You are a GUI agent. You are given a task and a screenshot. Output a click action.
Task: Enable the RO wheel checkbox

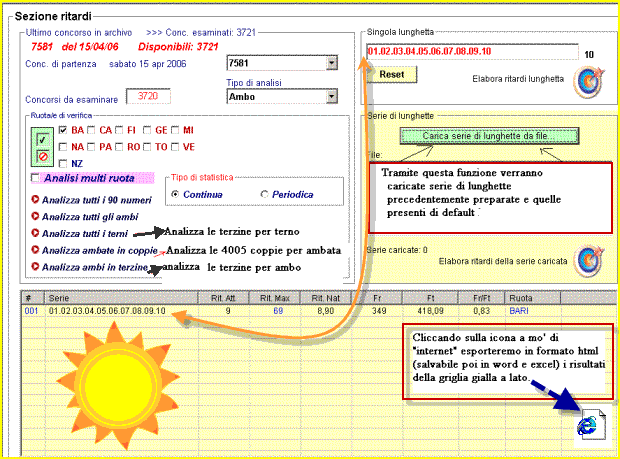click(119, 147)
